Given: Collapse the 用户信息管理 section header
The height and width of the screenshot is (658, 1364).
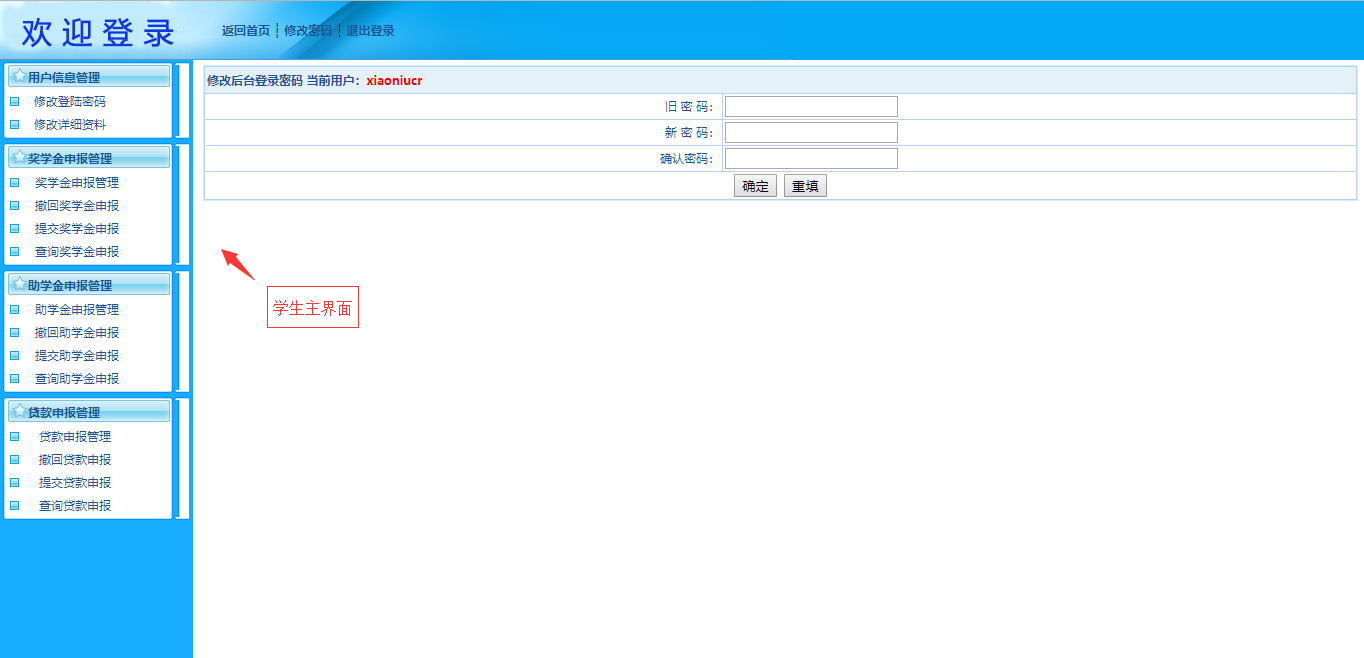Looking at the screenshot, I should click(89, 77).
